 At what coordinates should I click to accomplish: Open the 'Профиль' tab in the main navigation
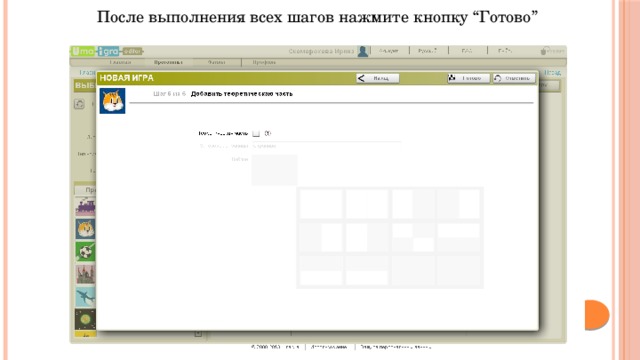(x=264, y=62)
